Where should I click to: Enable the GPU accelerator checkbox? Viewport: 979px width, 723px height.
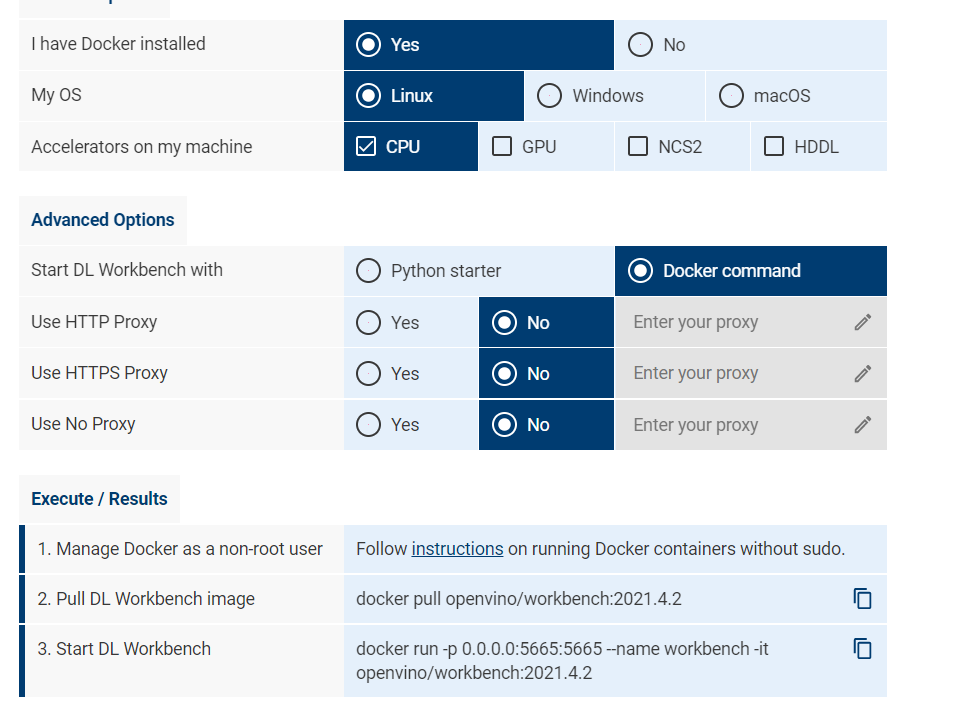(x=502, y=146)
